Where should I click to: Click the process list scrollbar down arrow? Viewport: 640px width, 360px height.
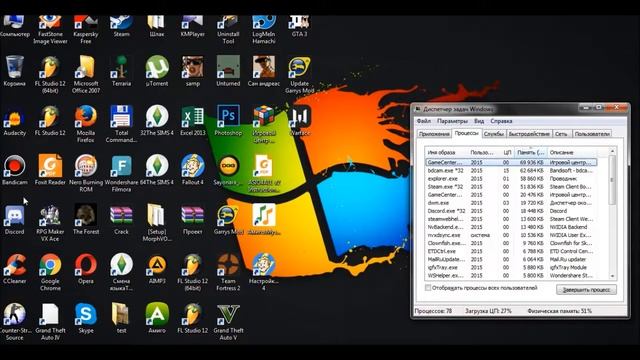coord(612,276)
